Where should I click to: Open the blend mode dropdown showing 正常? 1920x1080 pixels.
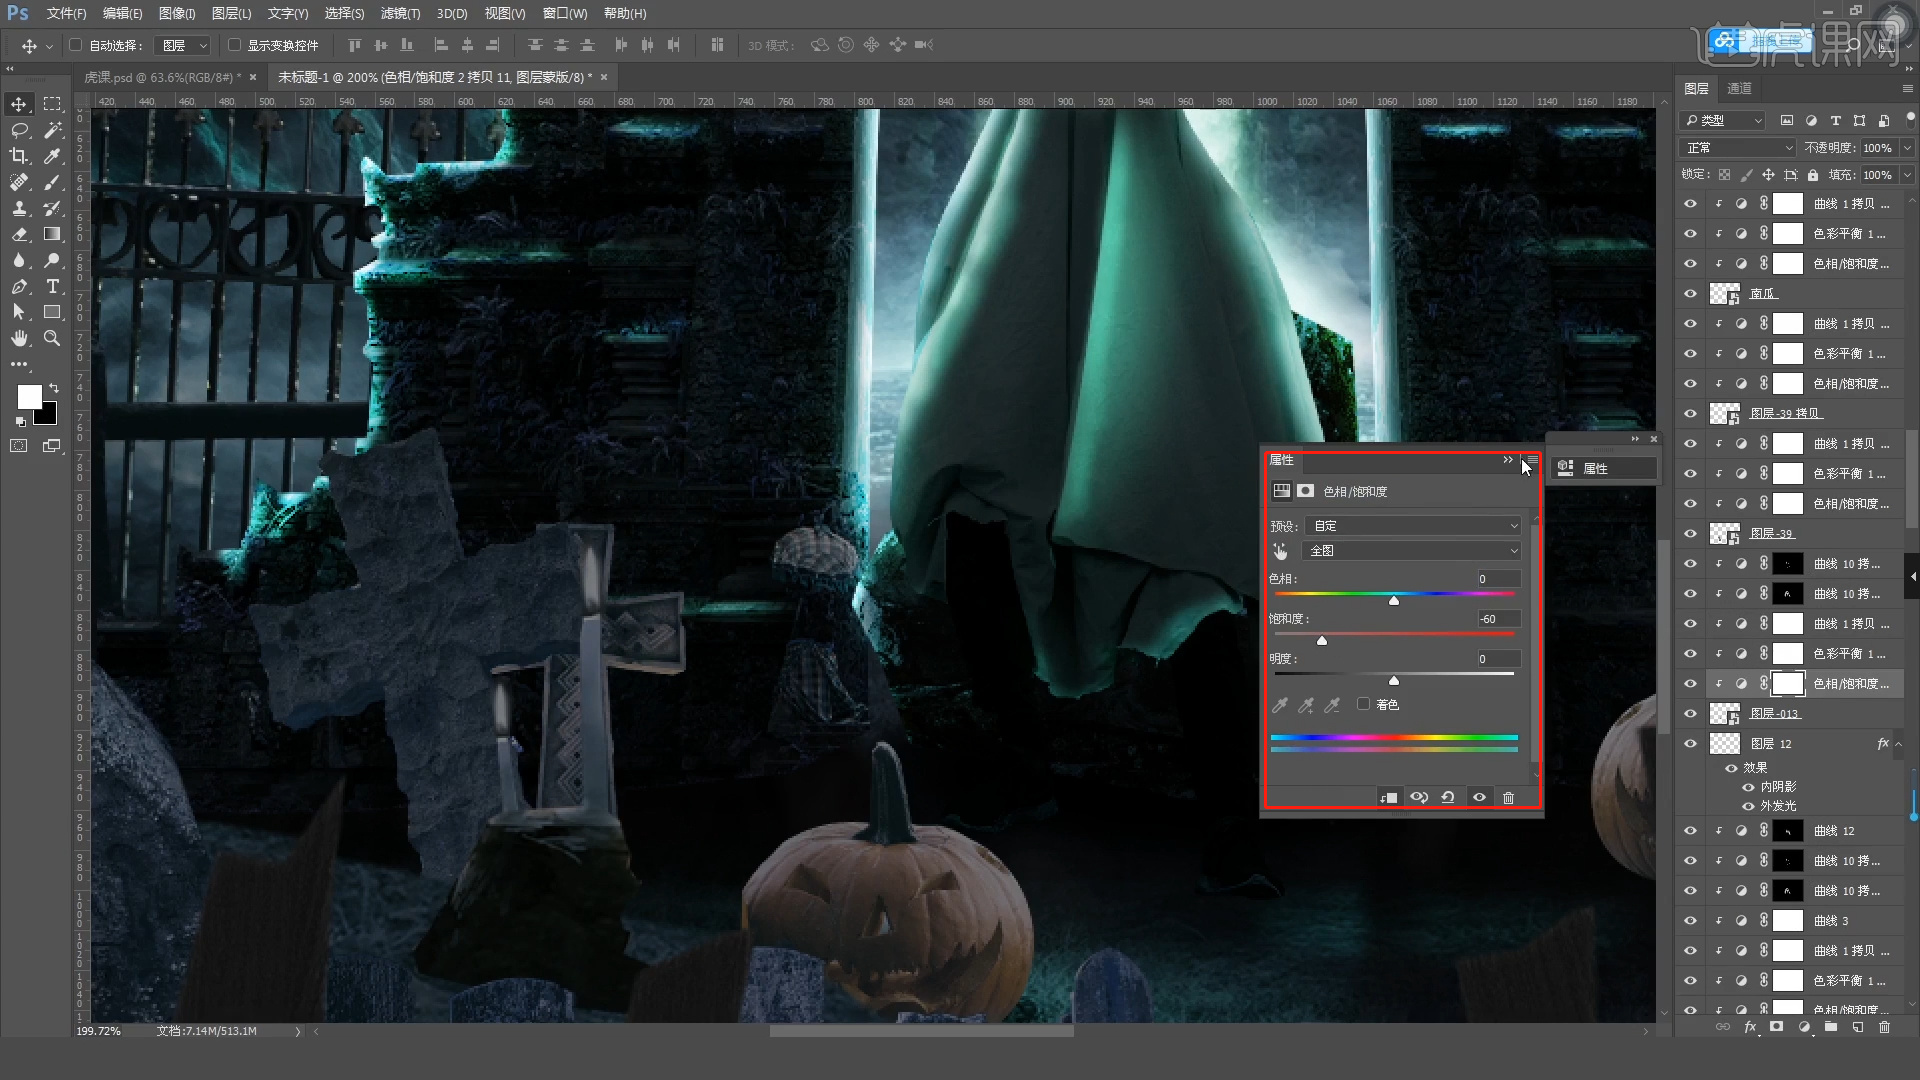click(1738, 147)
